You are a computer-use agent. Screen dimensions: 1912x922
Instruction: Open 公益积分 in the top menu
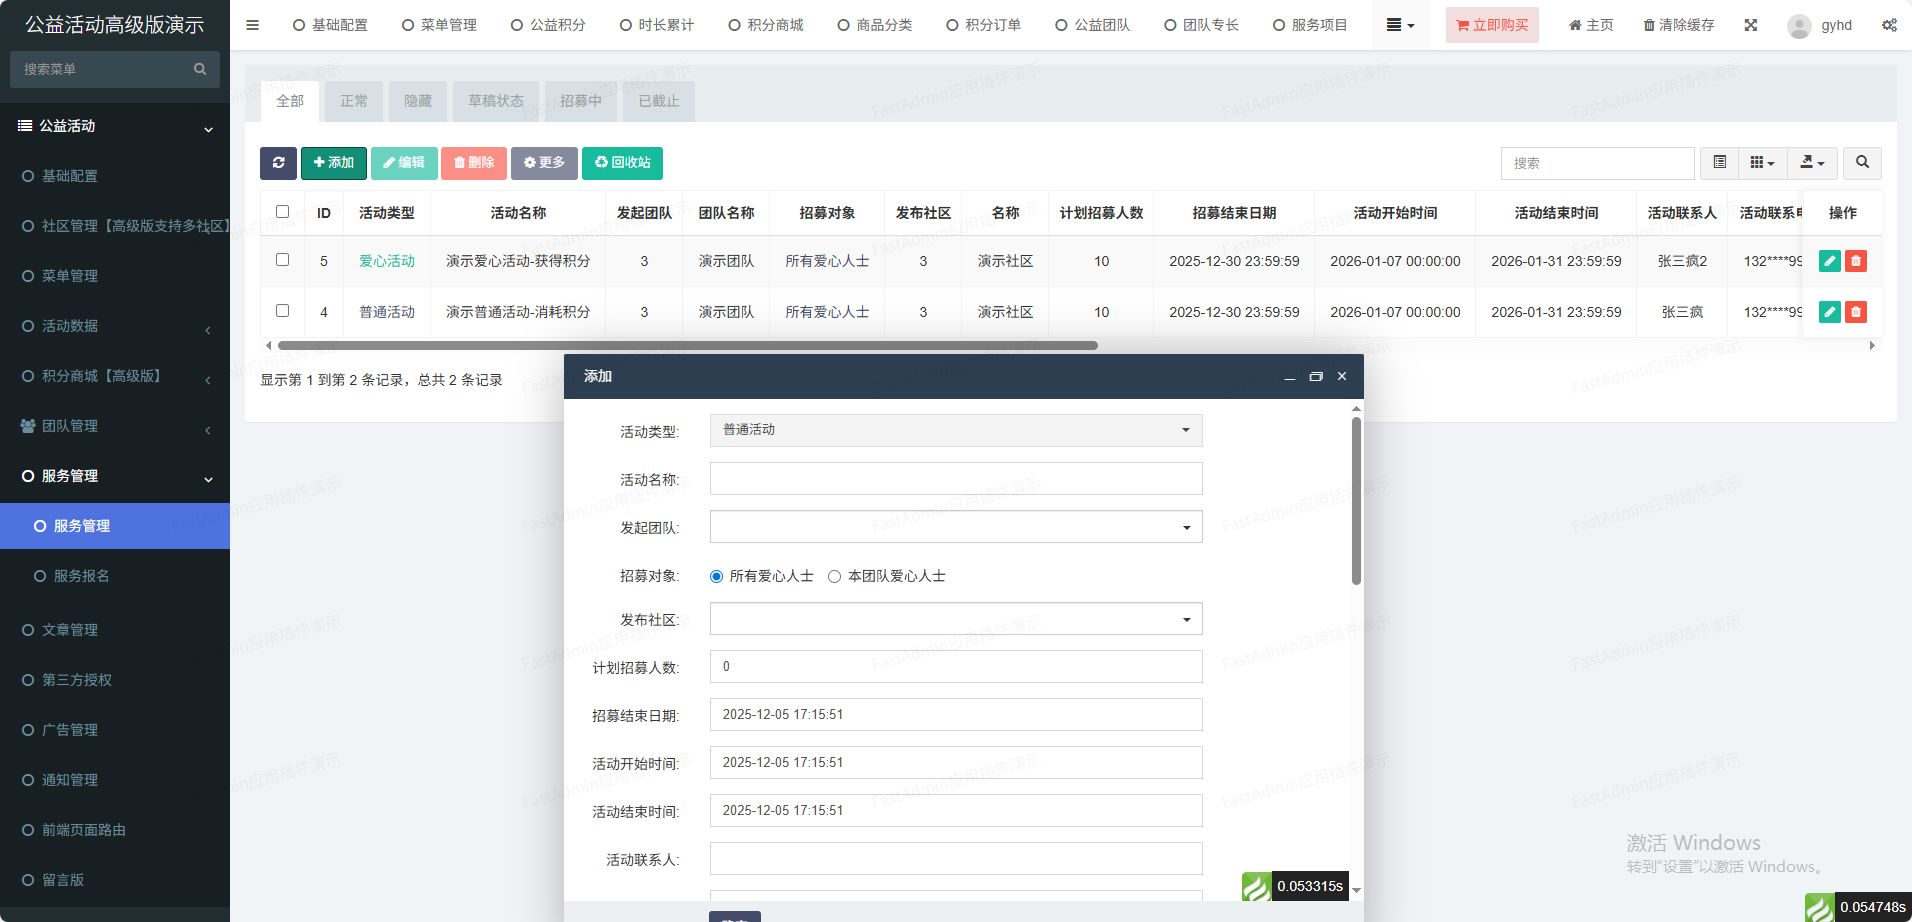click(548, 25)
